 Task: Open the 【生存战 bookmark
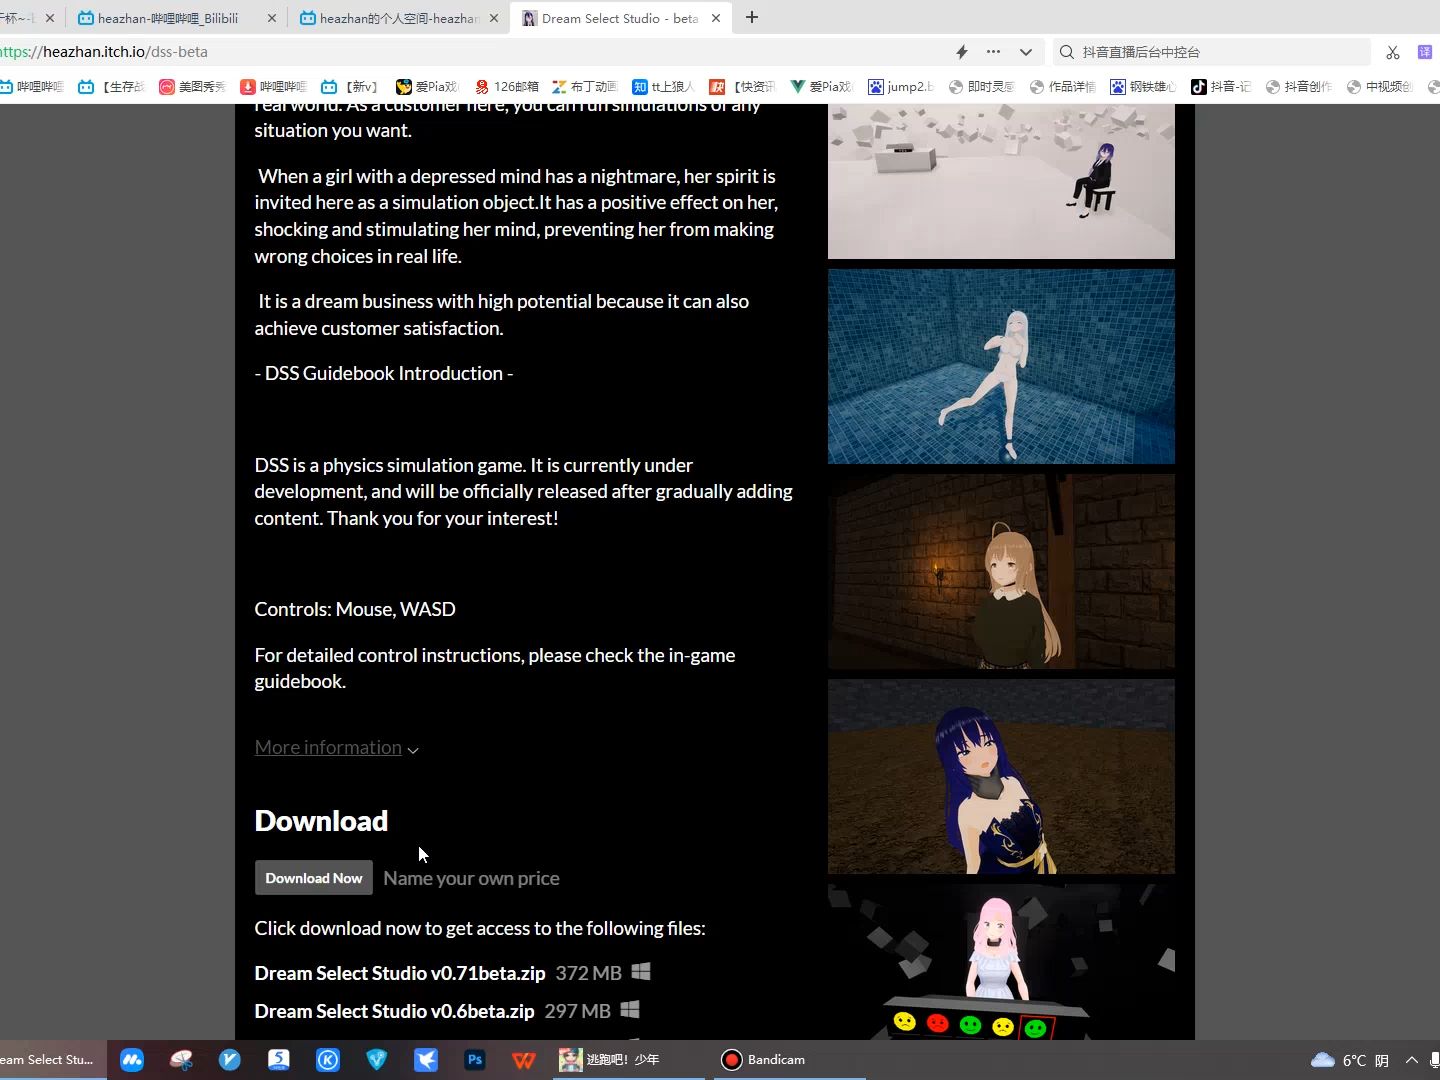point(112,87)
